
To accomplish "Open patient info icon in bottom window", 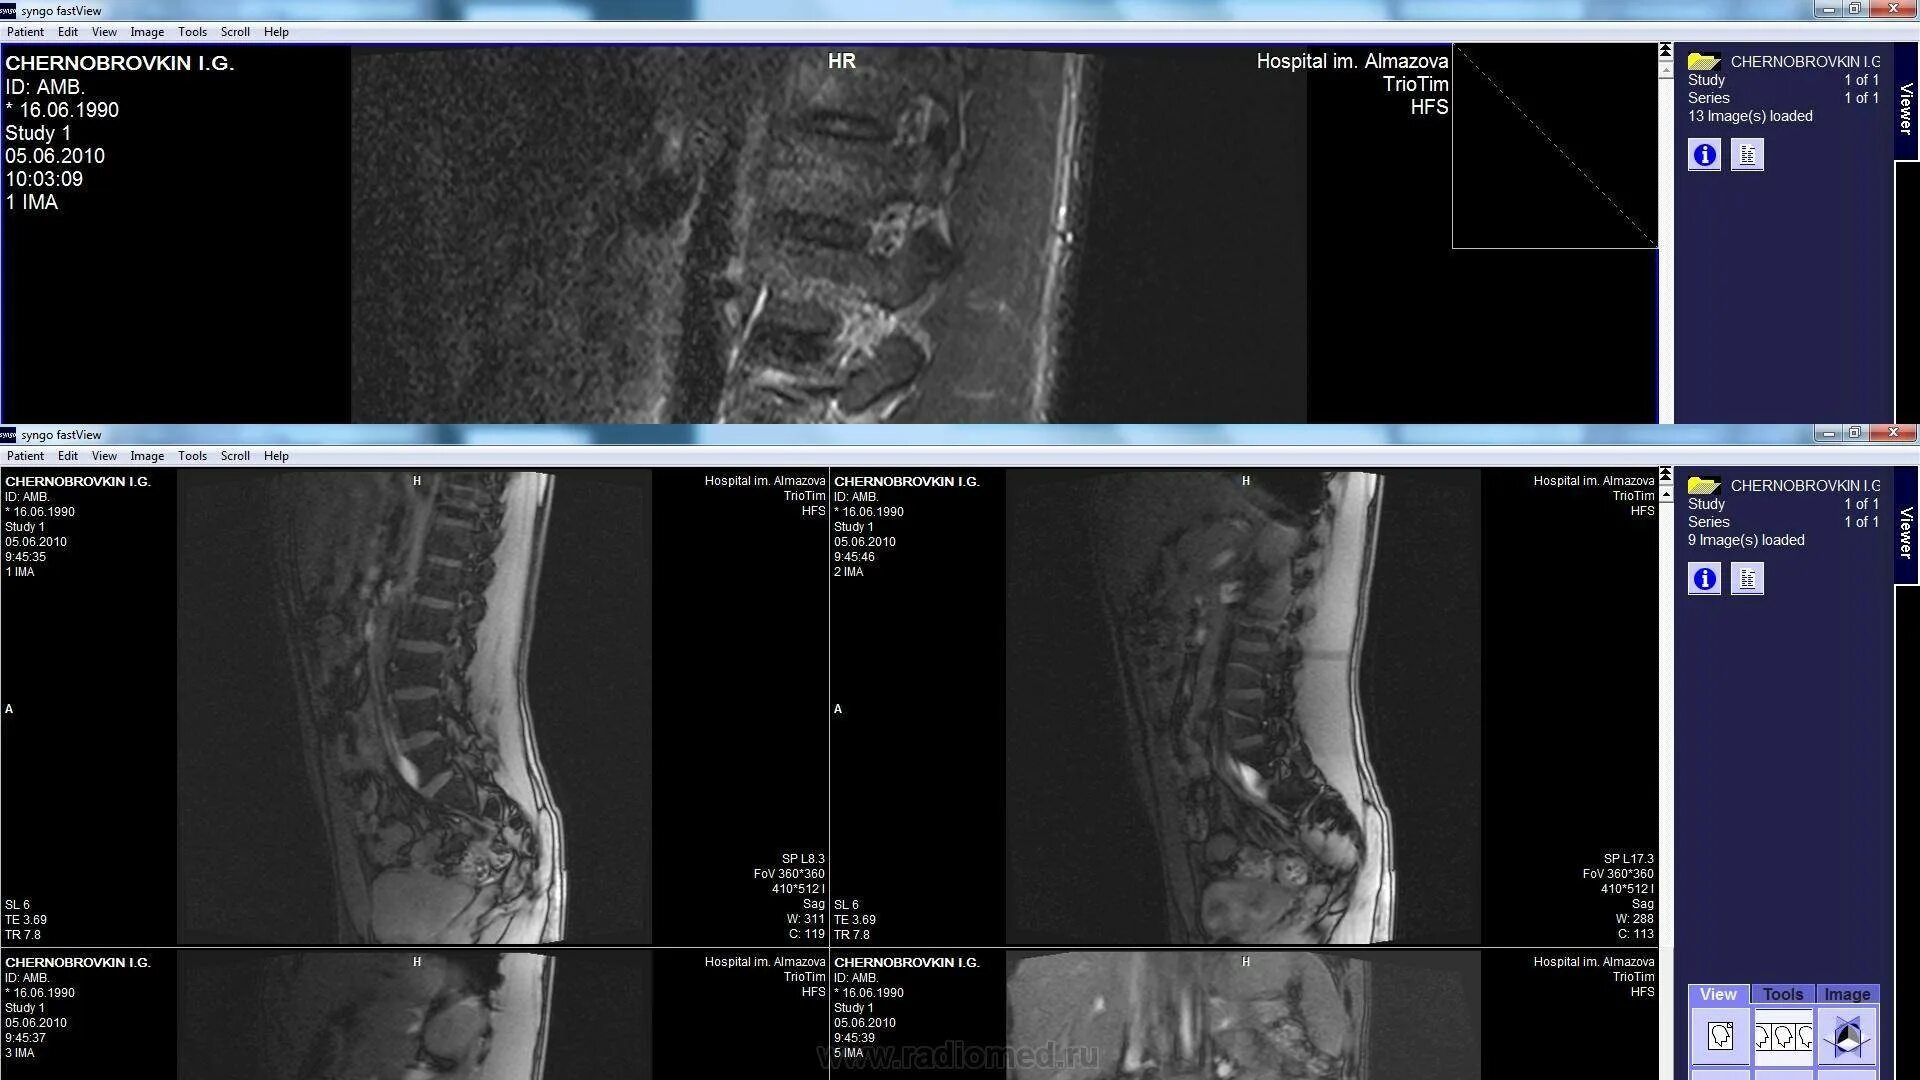I will pyautogui.click(x=1705, y=579).
